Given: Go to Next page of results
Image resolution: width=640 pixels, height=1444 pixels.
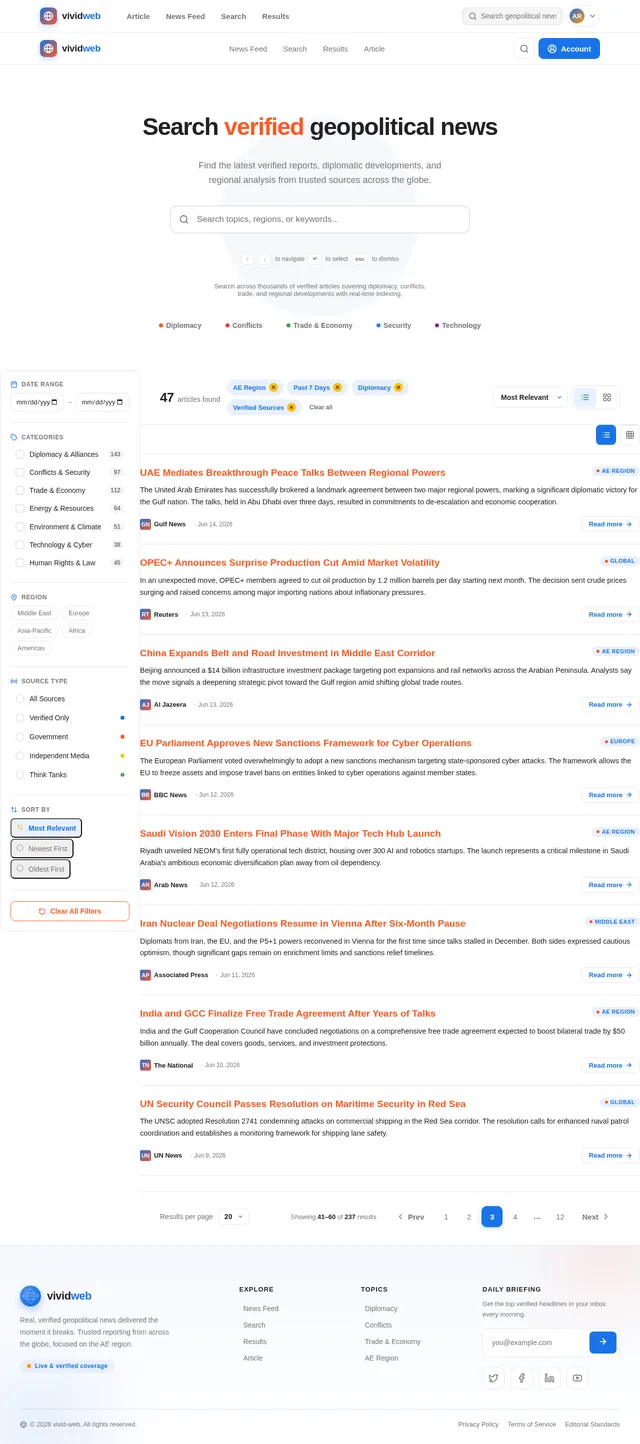Looking at the screenshot, I should tap(595, 1217).
